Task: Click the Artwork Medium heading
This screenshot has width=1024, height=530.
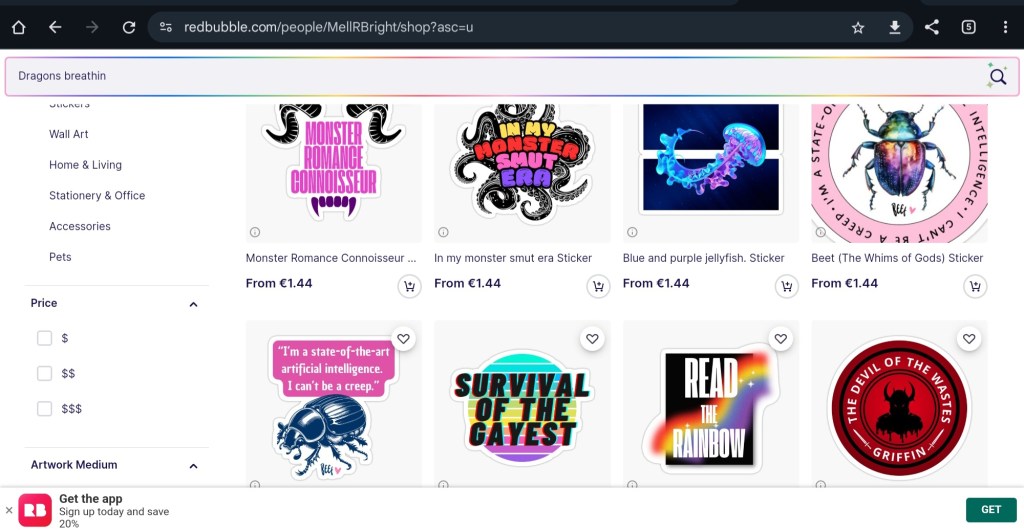Action: click(74, 465)
